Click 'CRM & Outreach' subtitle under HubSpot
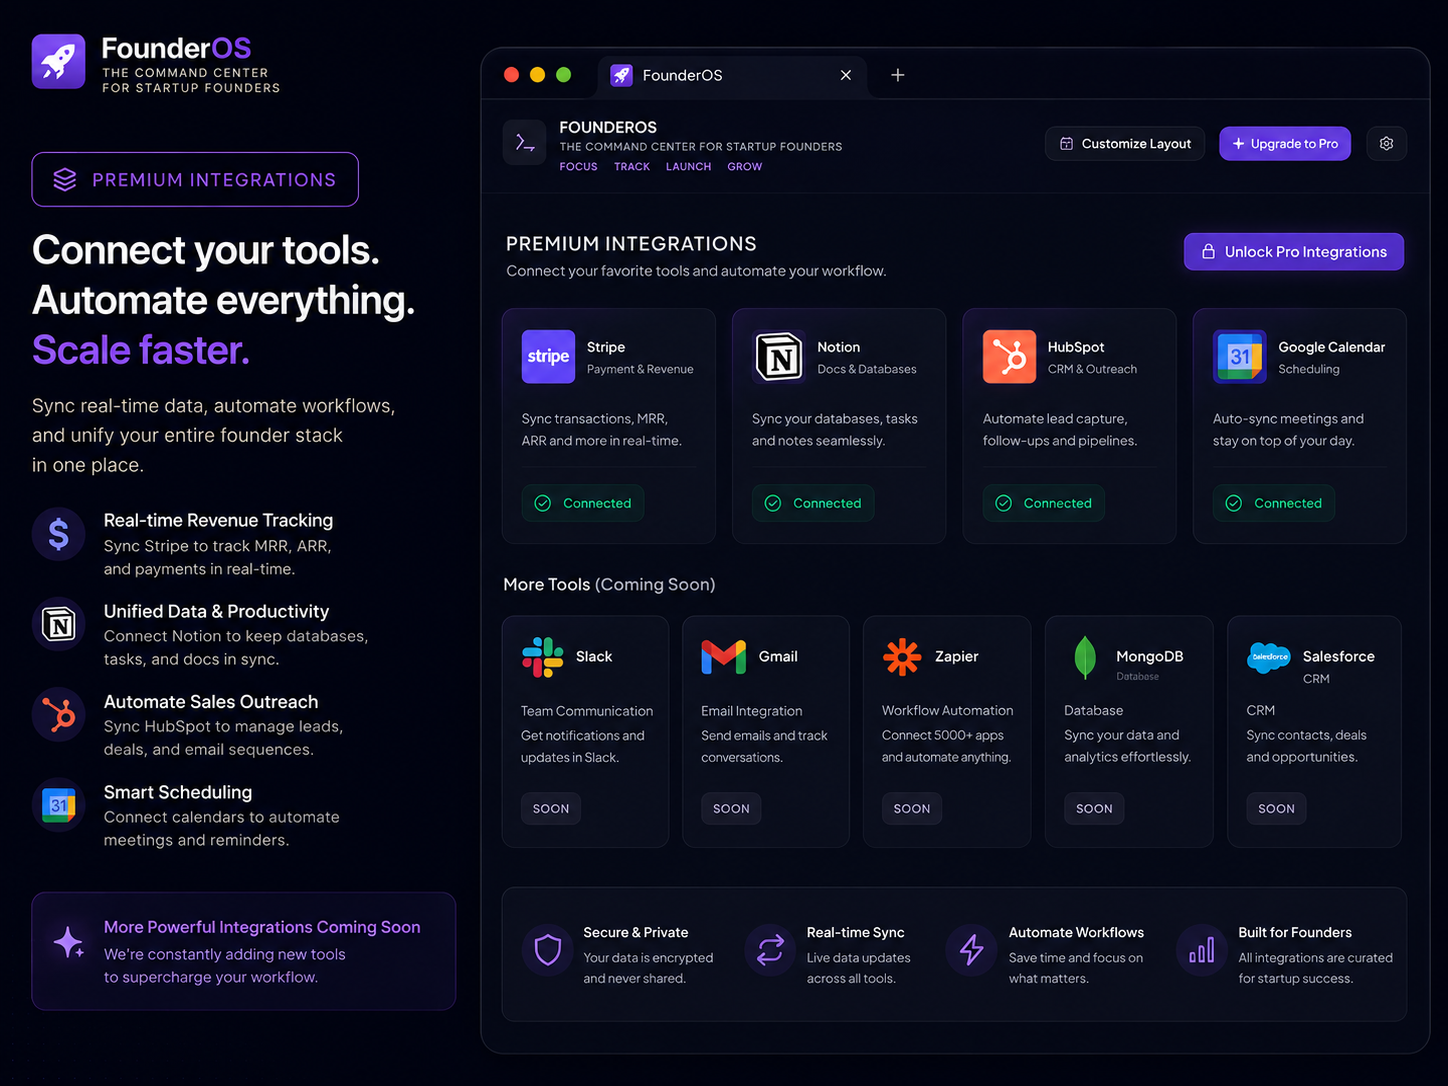The height and width of the screenshot is (1086, 1448). pyautogui.click(x=1092, y=369)
